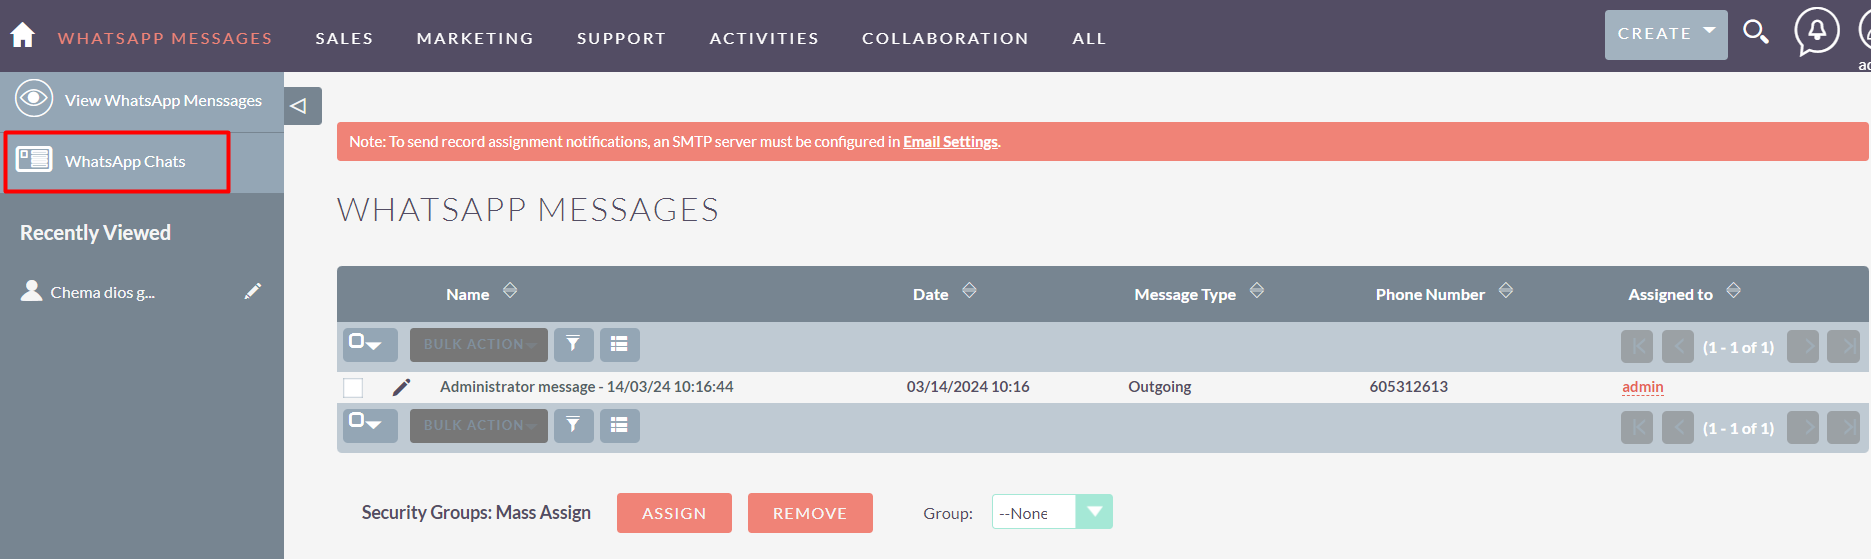Click the 03/14/2024 10:16 date cell
Screen dimensions: 1871x559
click(x=968, y=387)
